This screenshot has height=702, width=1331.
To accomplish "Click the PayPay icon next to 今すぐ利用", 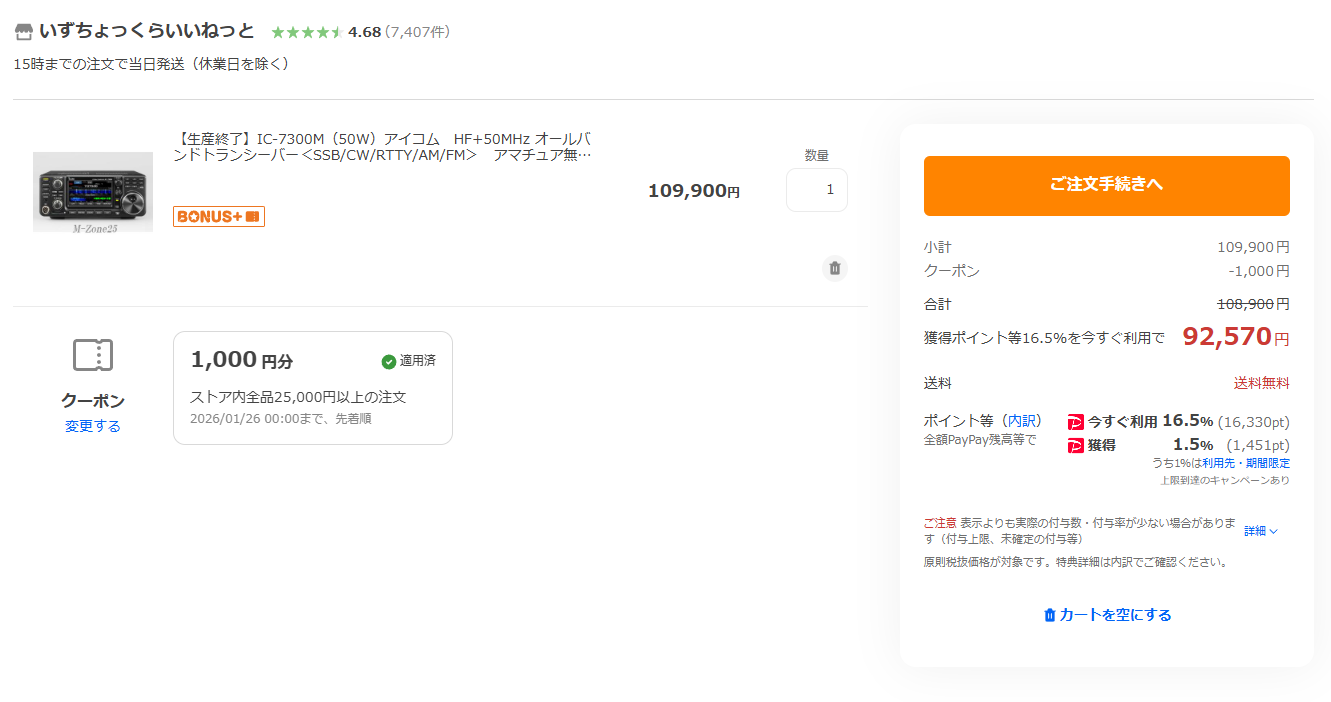I will click(1076, 422).
